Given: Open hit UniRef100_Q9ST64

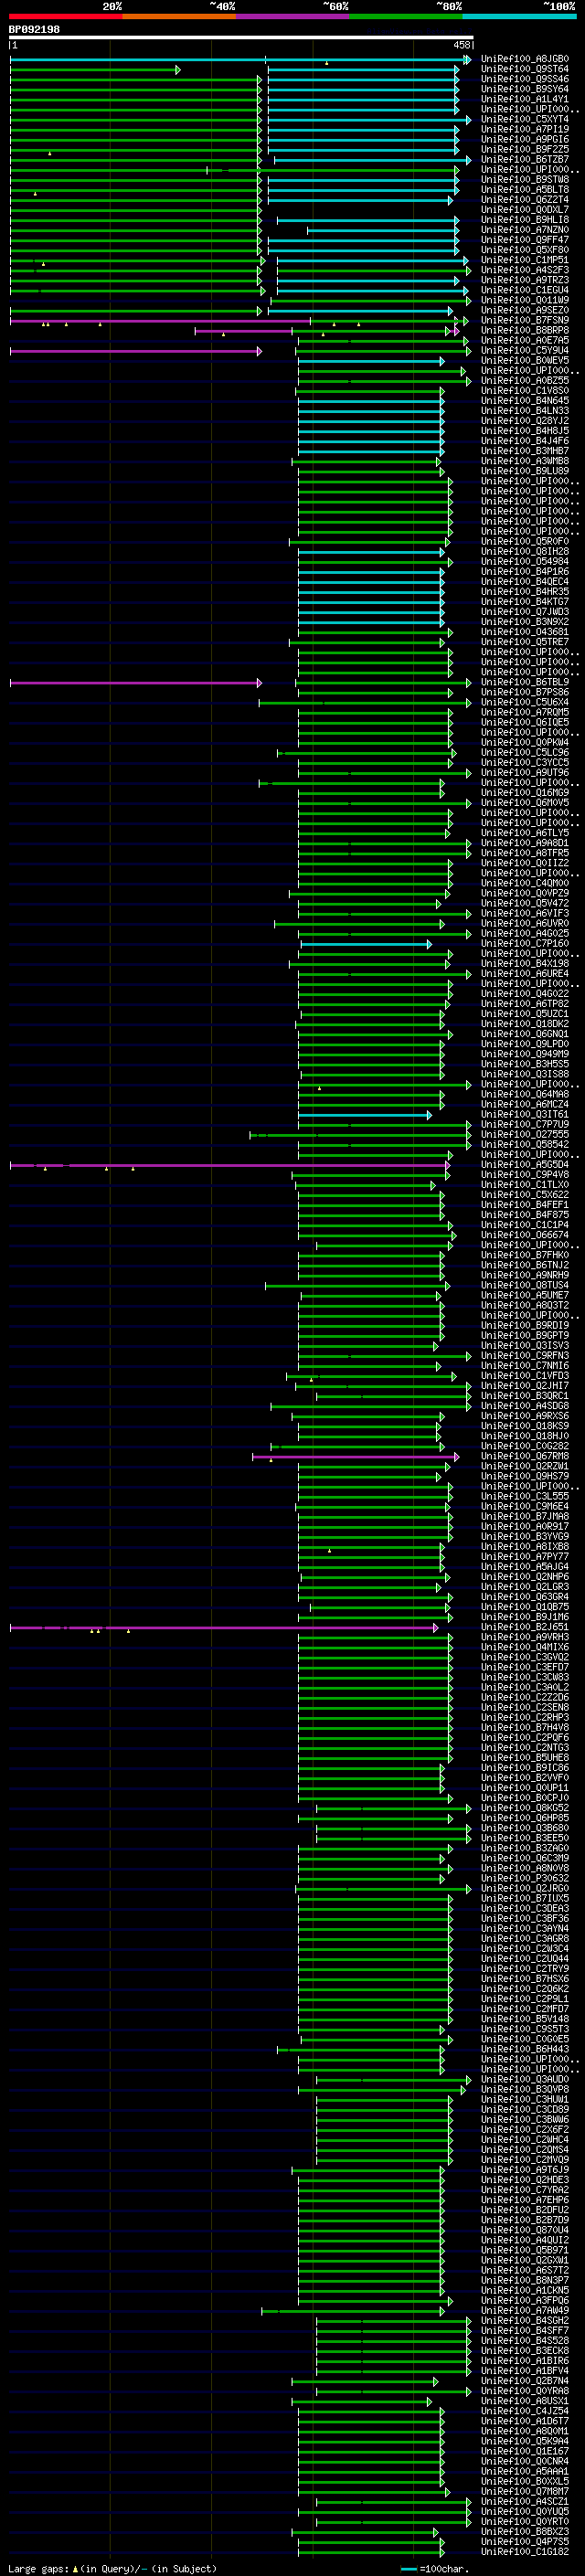Looking at the screenshot, I should (525, 69).
